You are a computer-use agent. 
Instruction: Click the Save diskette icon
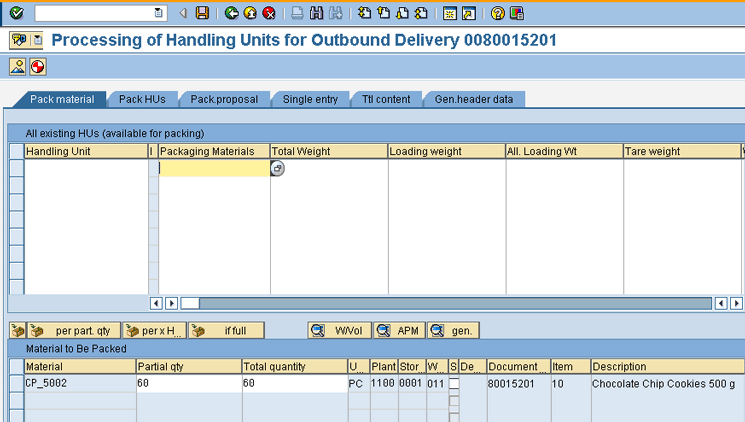202,13
